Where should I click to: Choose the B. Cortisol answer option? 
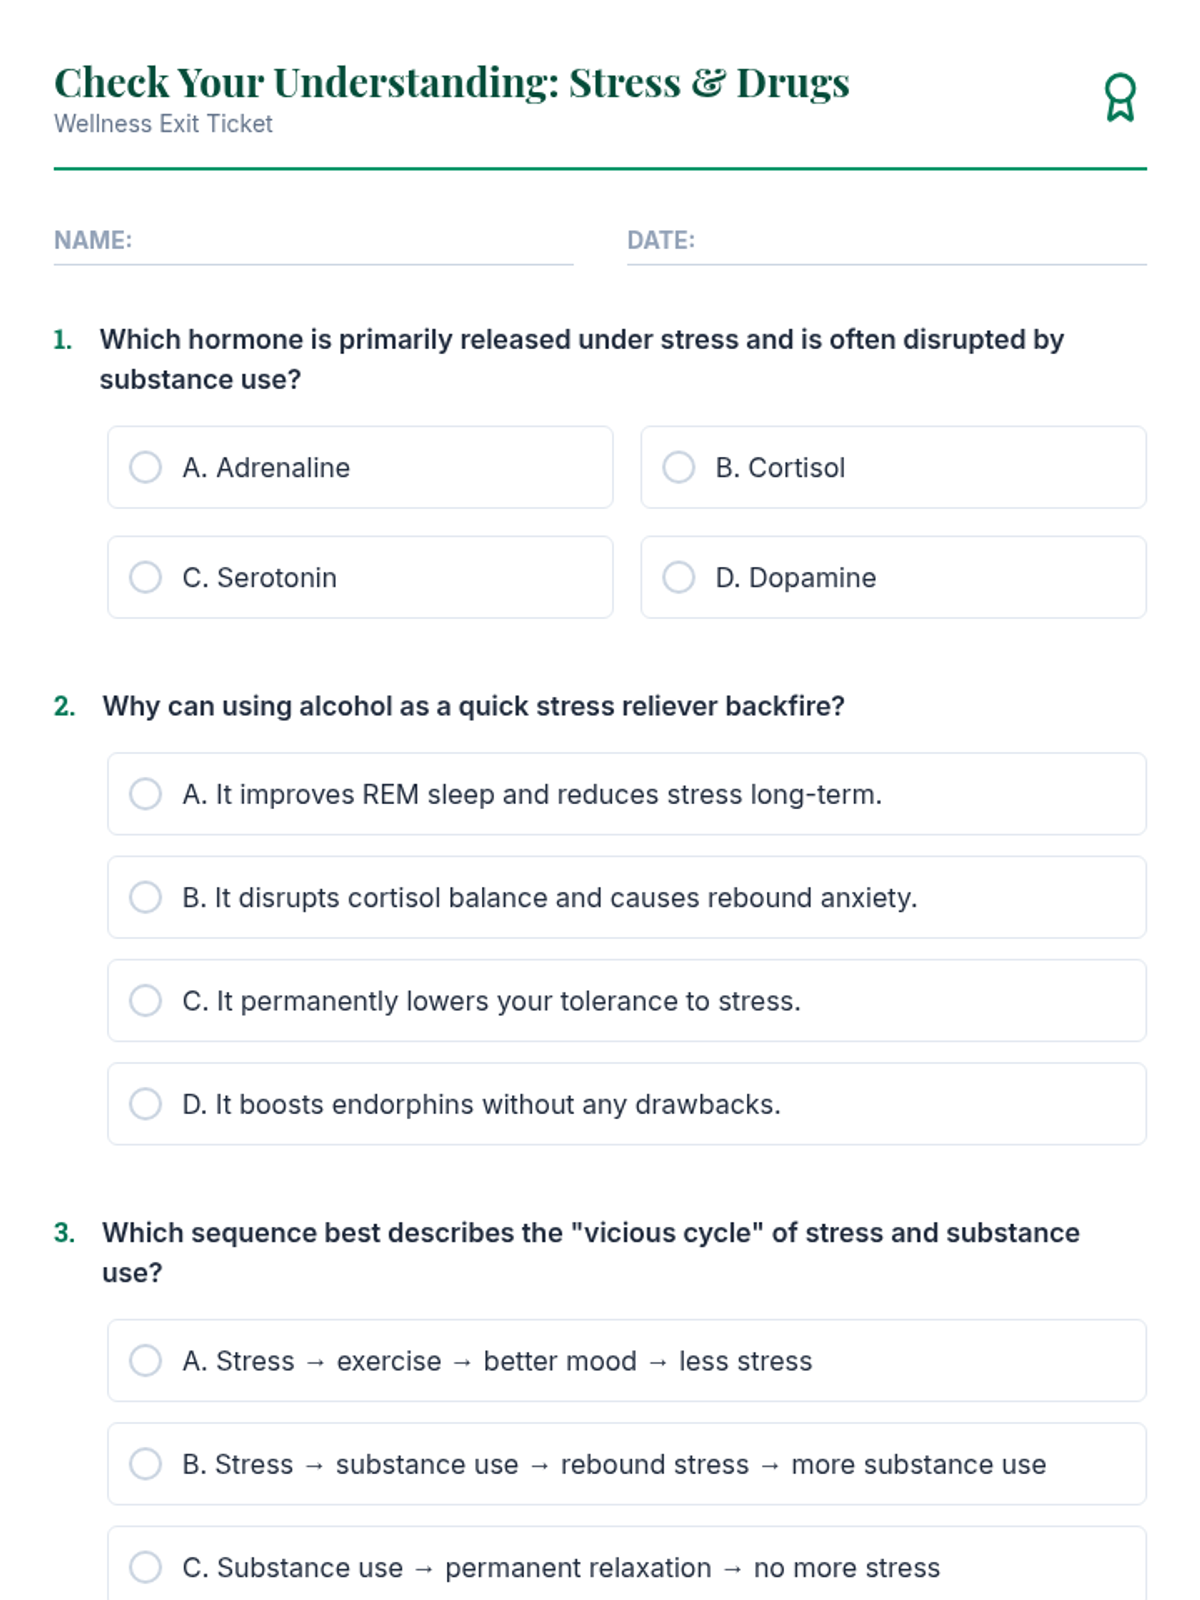[x=893, y=467]
